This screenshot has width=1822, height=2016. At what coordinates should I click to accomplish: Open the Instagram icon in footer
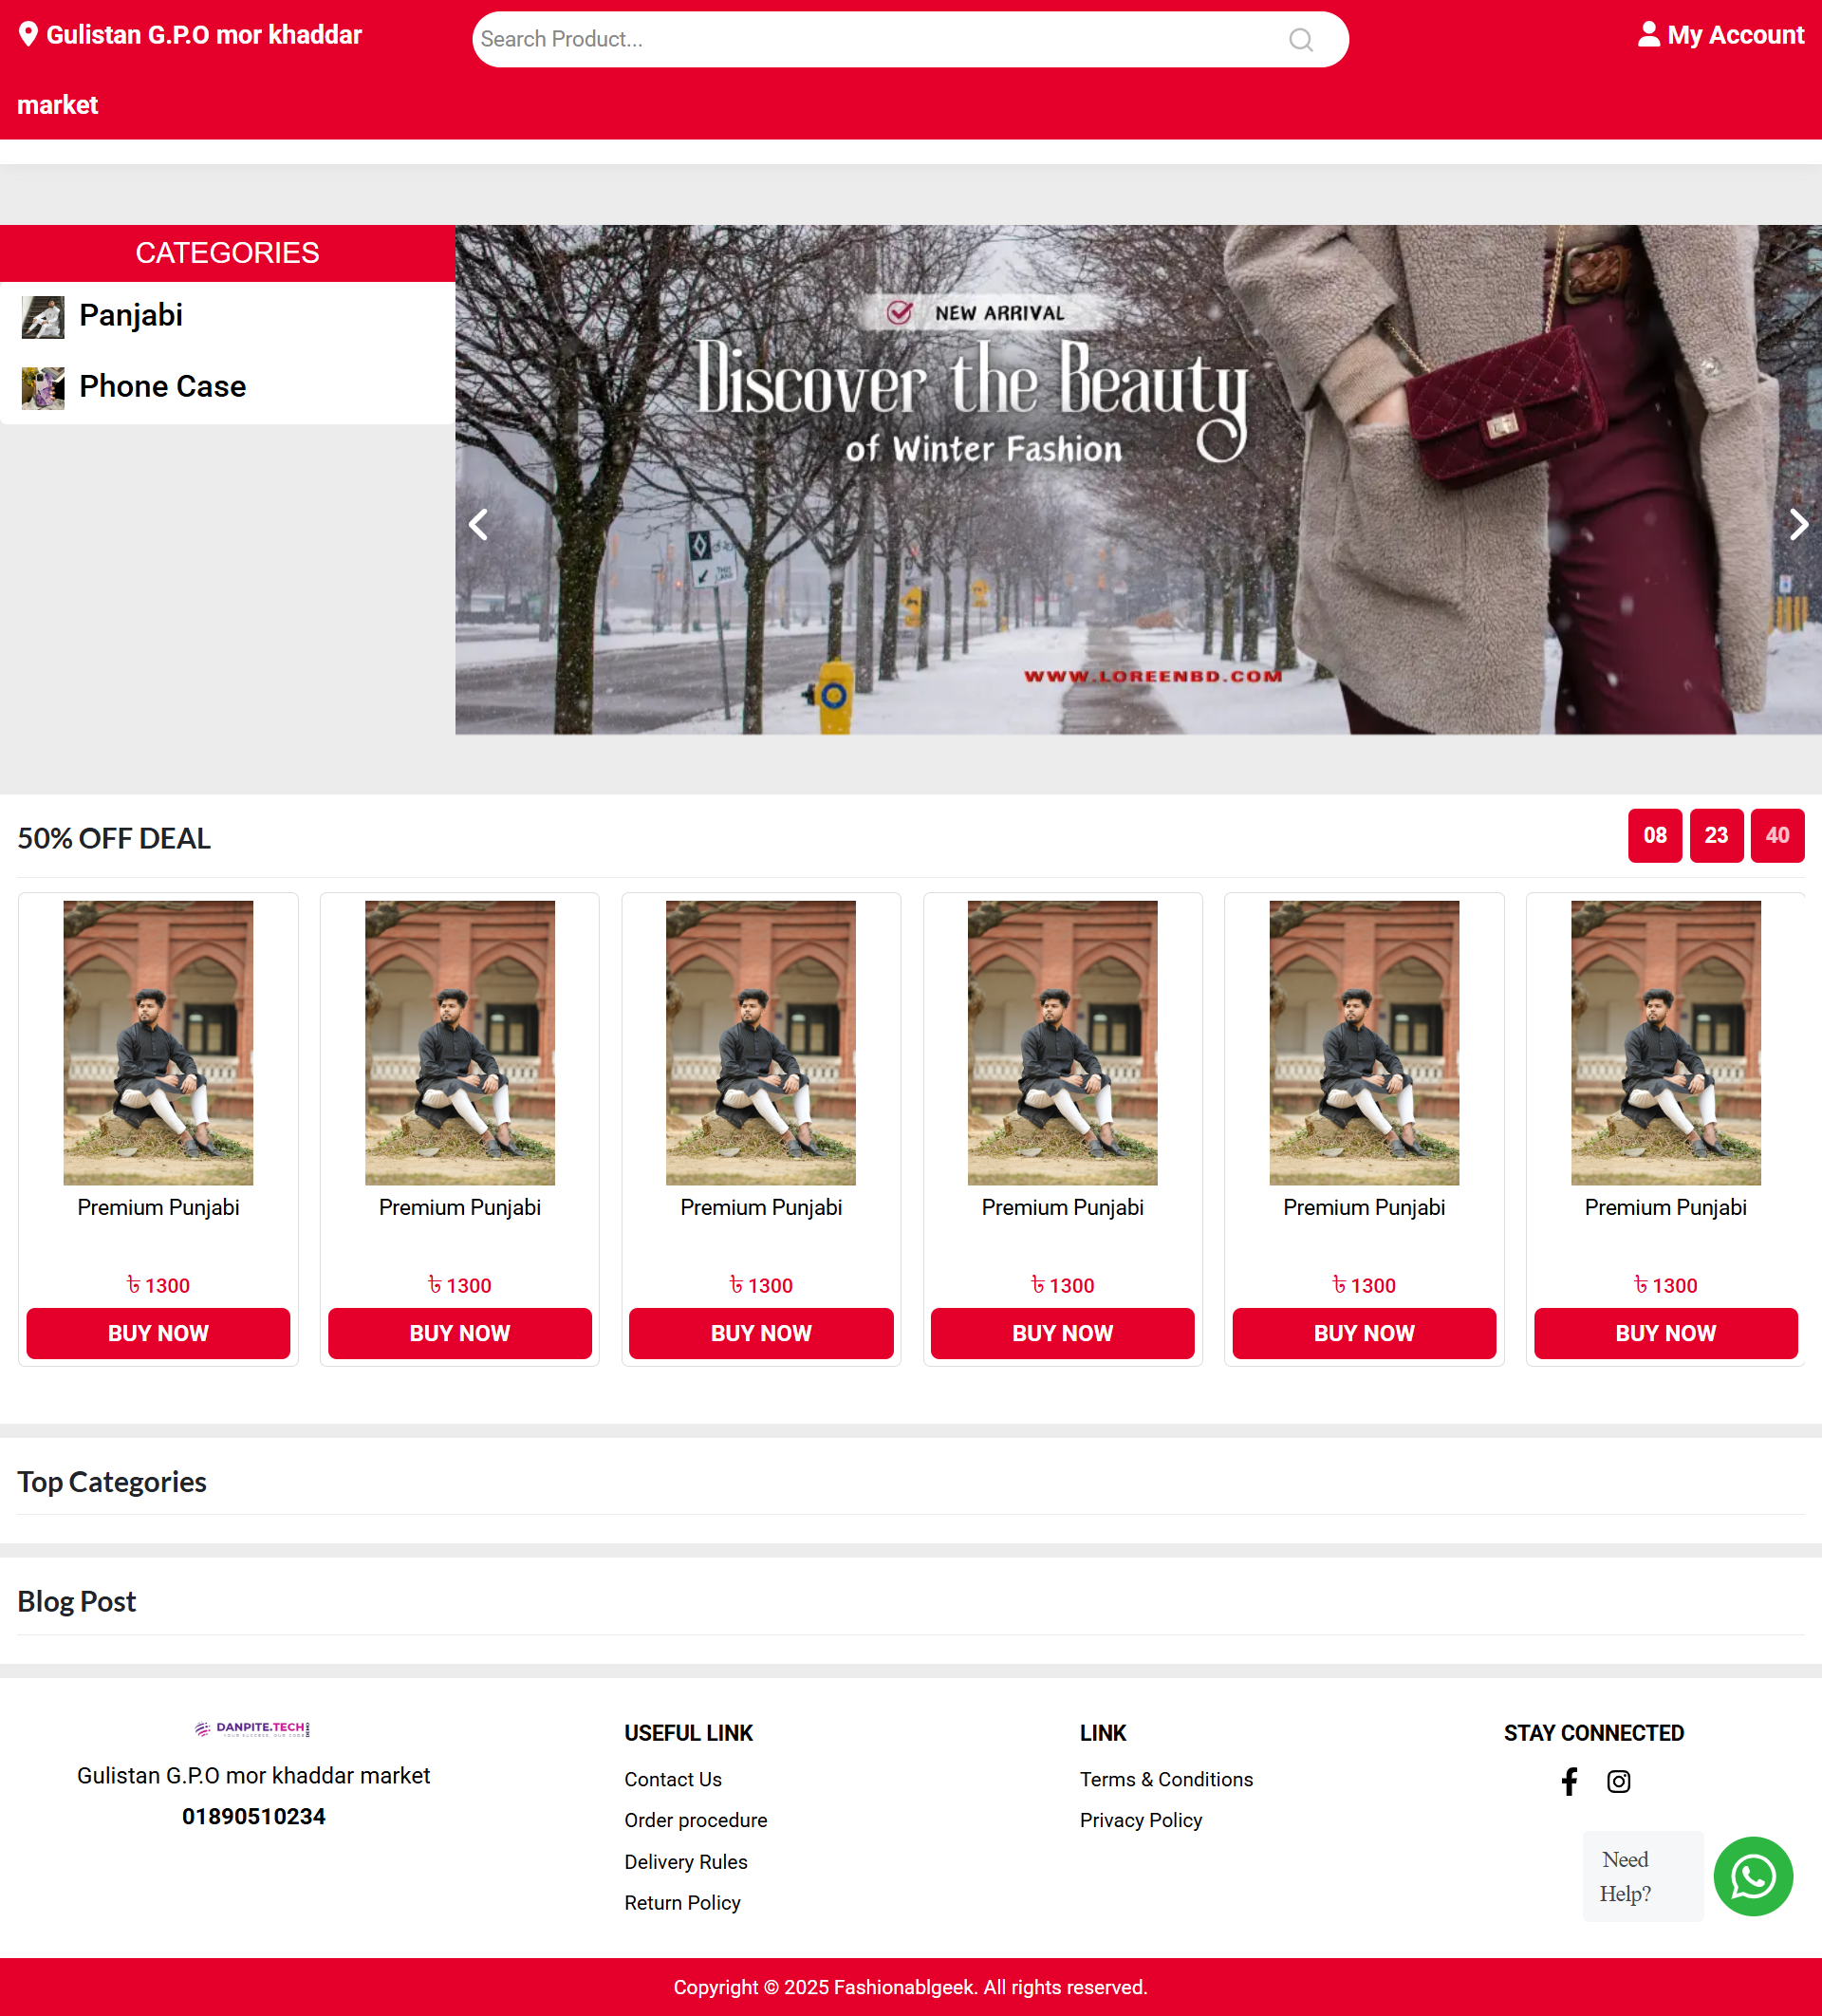[x=1618, y=1781]
